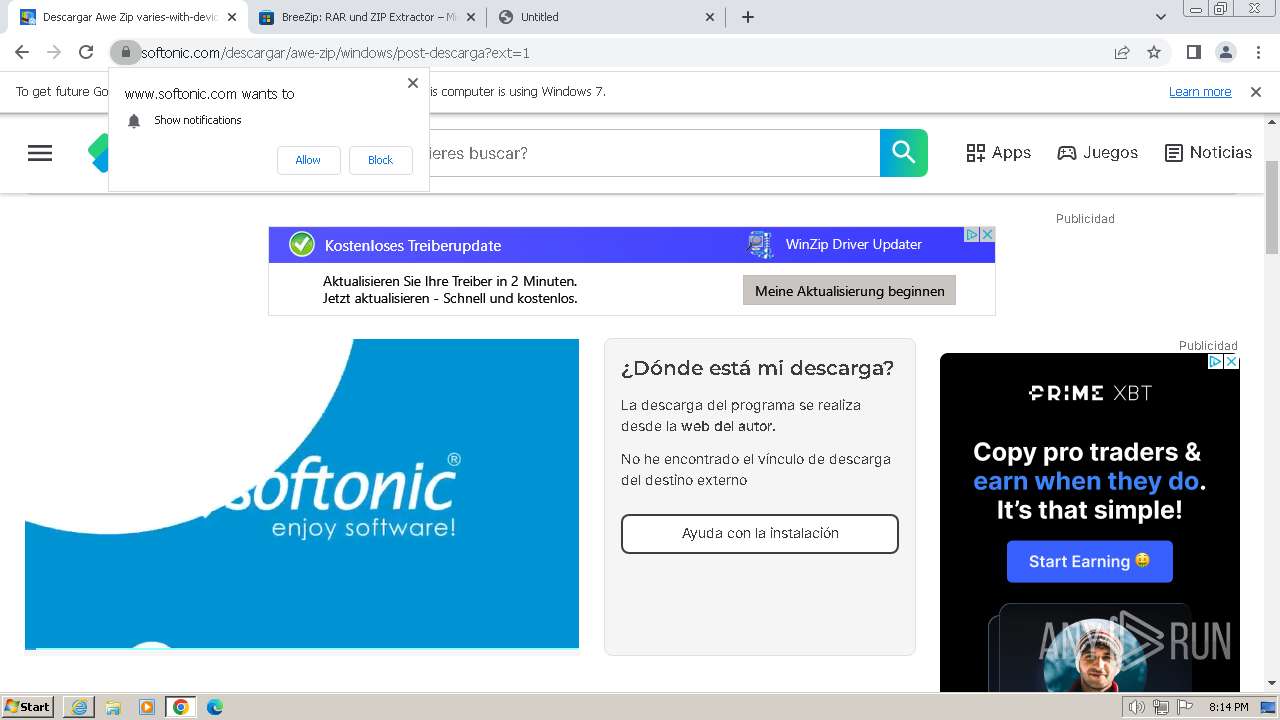This screenshot has width=1280, height=720.
Task: Click the address bar URL
Action: point(335,53)
